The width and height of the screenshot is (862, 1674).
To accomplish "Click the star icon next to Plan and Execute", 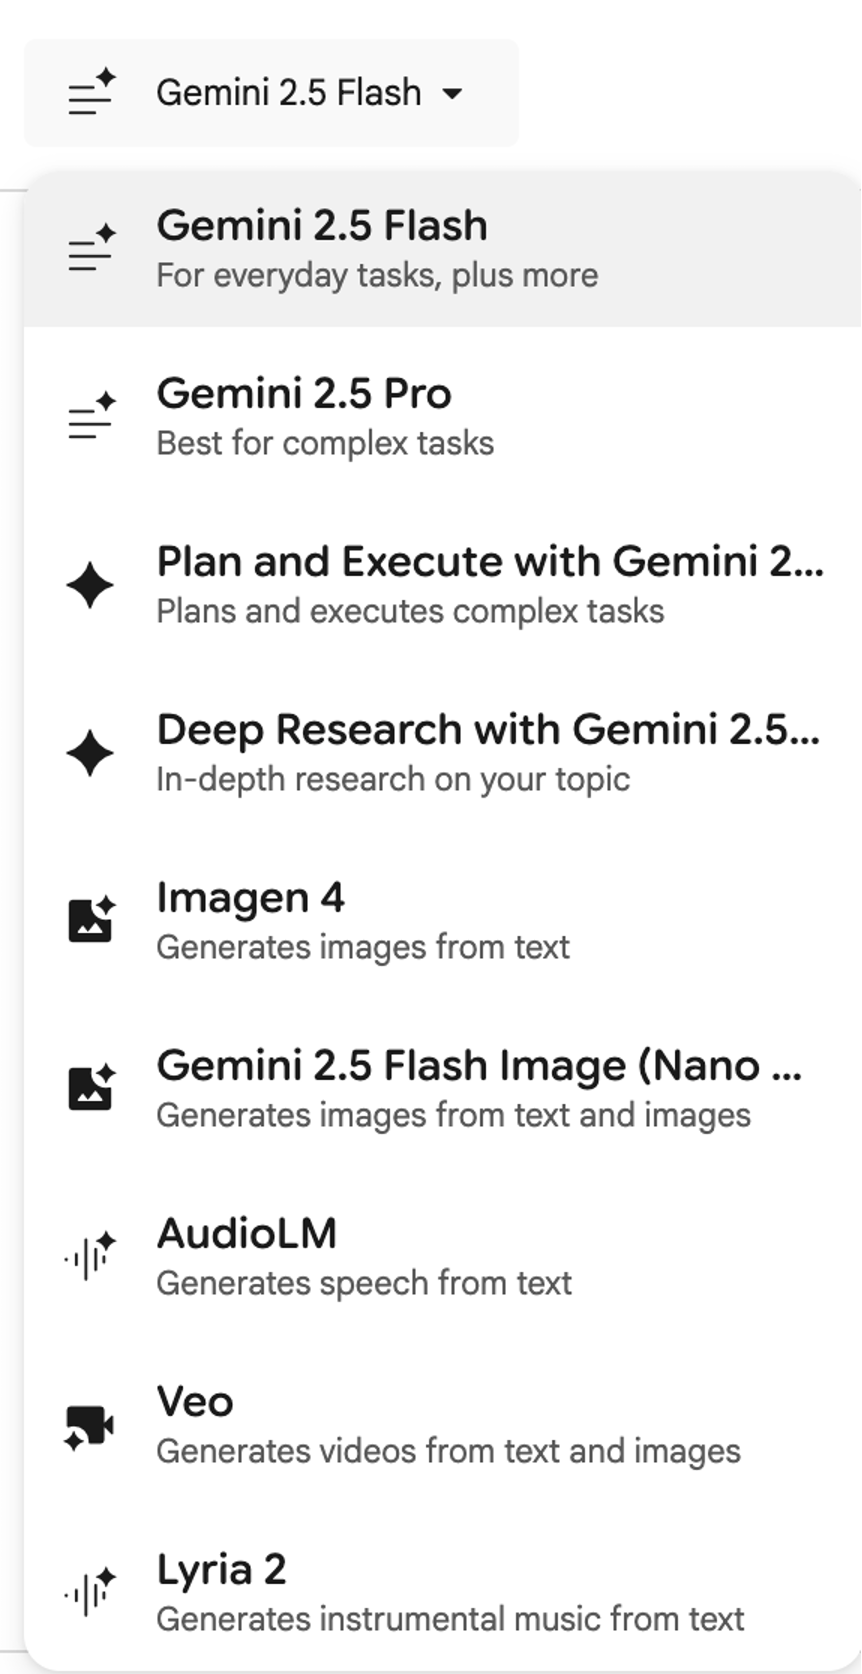I will pyautogui.click(x=90, y=584).
